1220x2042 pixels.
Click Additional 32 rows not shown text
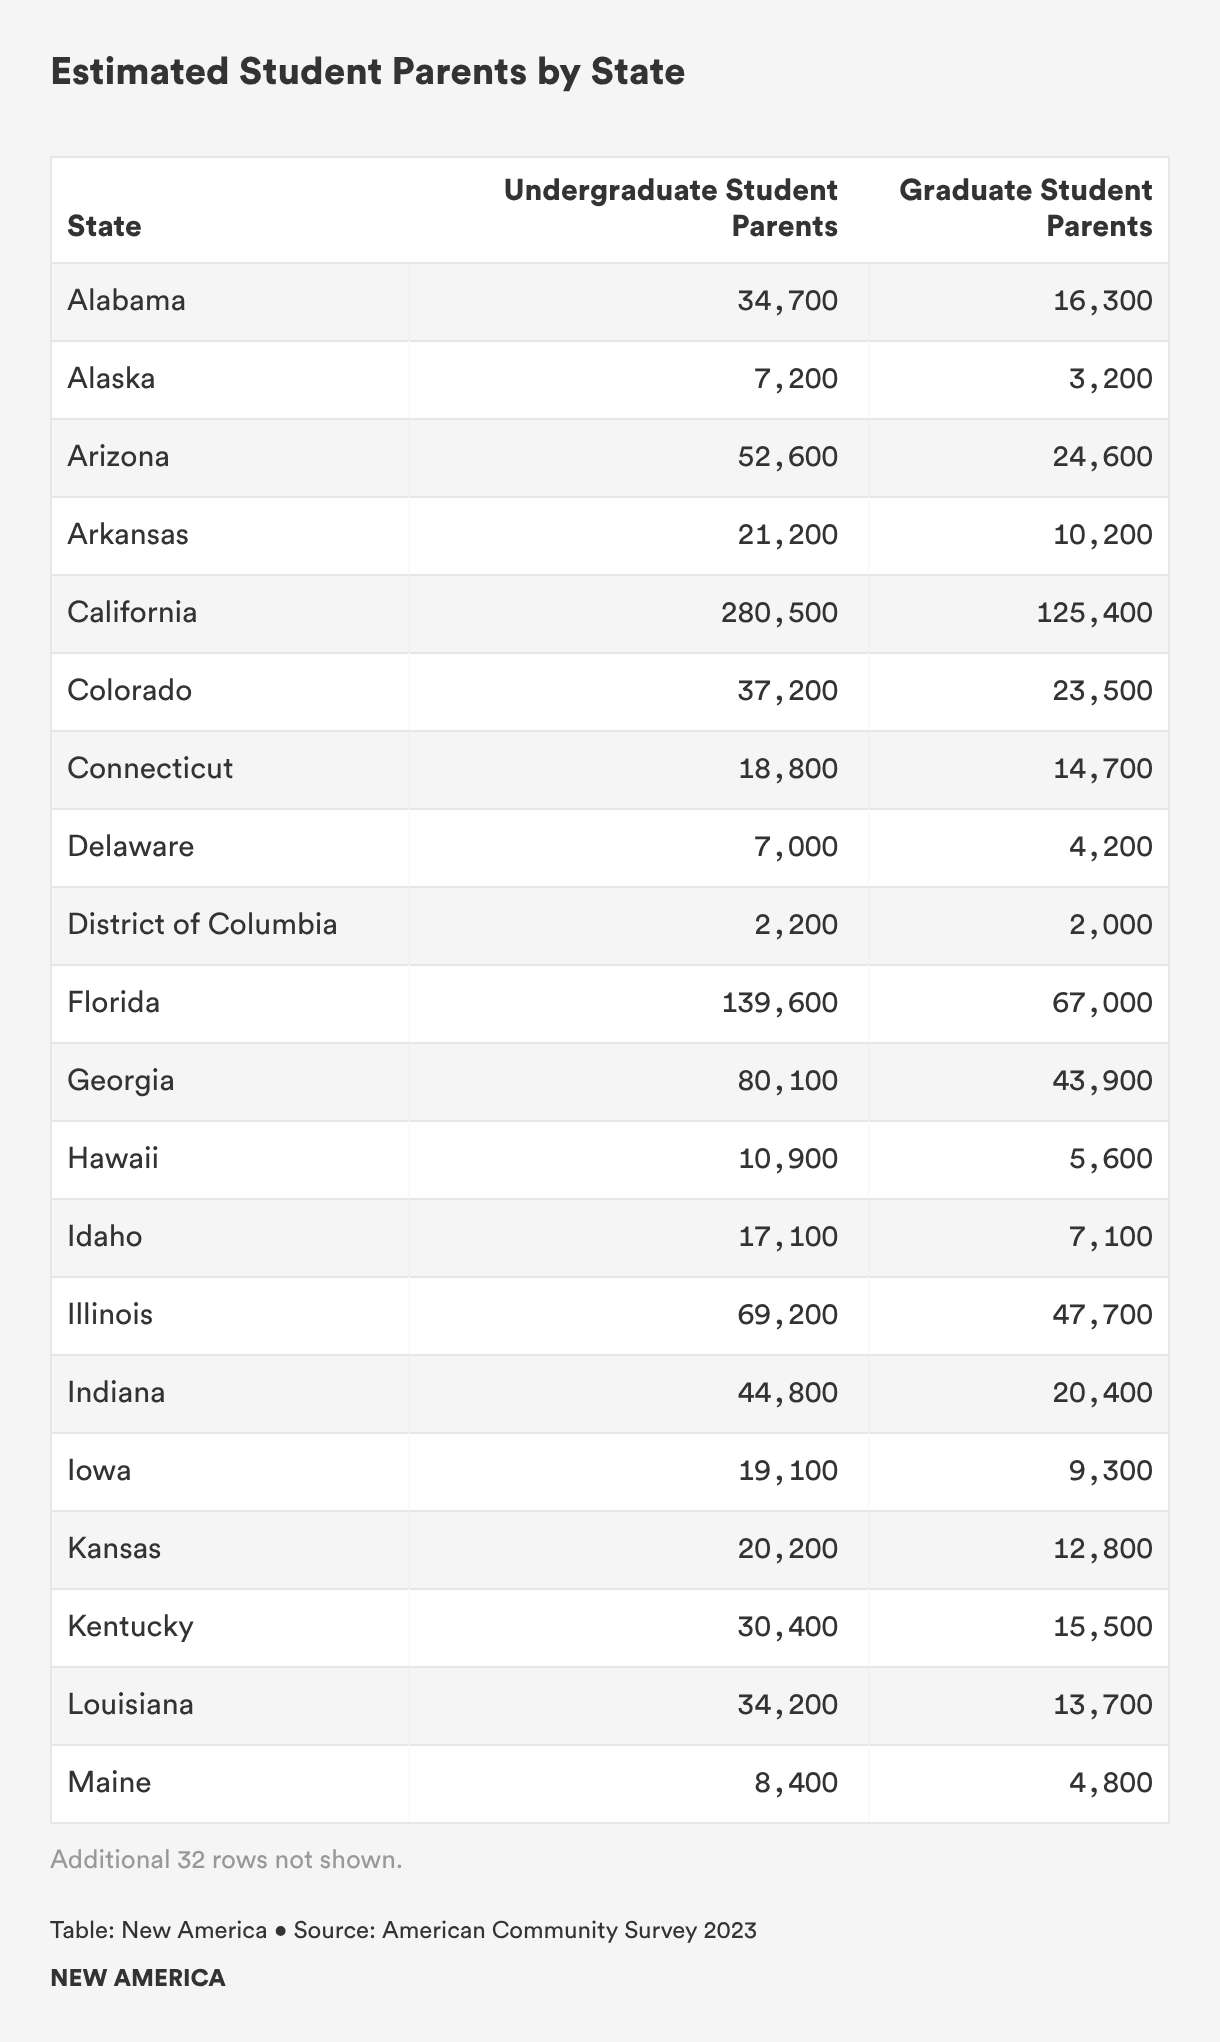click(x=226, y=1860)
